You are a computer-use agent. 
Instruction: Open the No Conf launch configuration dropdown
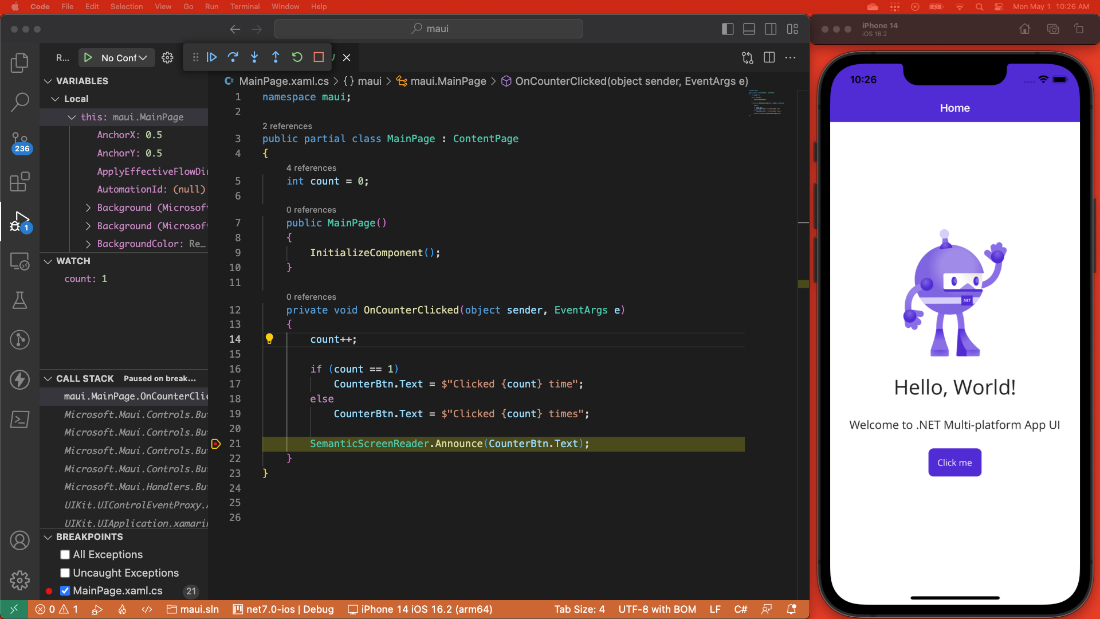click(x=123, y=58)
